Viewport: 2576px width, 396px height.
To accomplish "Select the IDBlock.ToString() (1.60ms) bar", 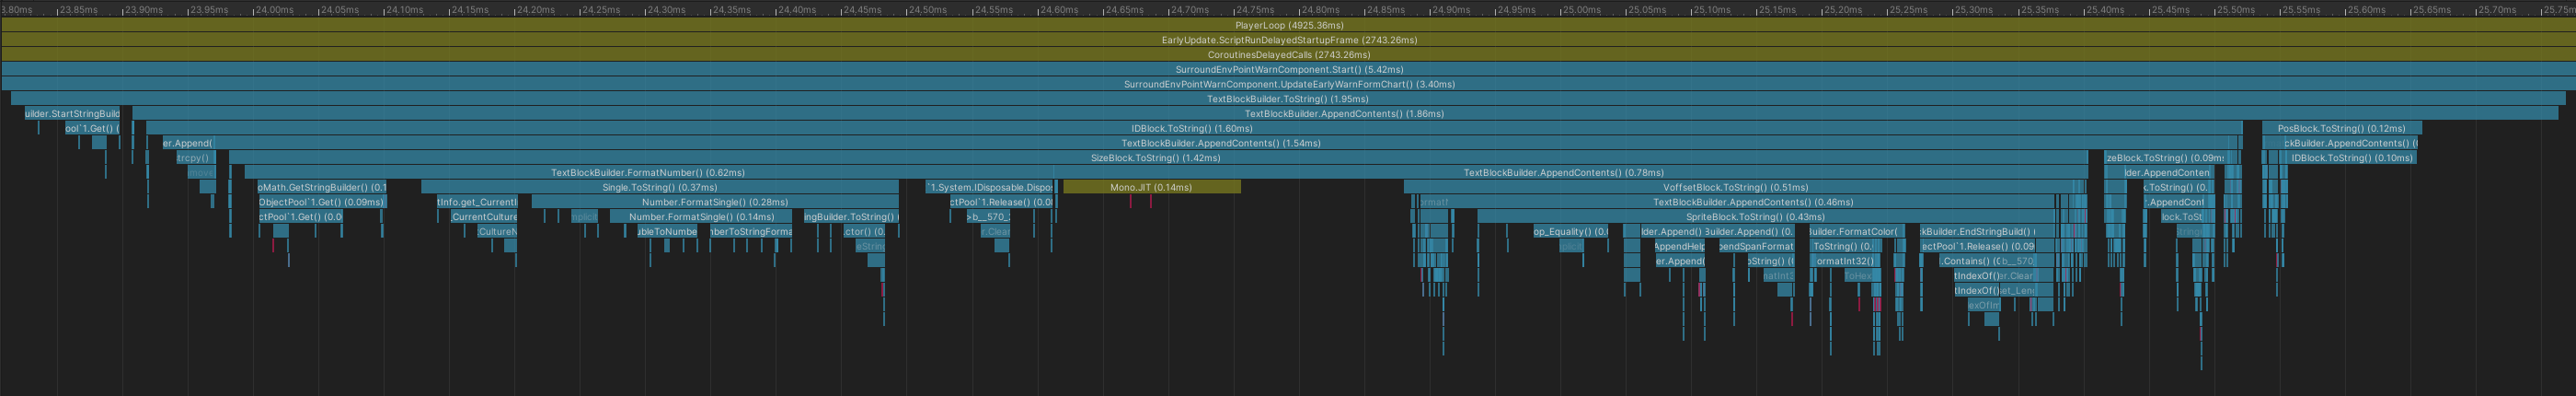I will 1193,128.
